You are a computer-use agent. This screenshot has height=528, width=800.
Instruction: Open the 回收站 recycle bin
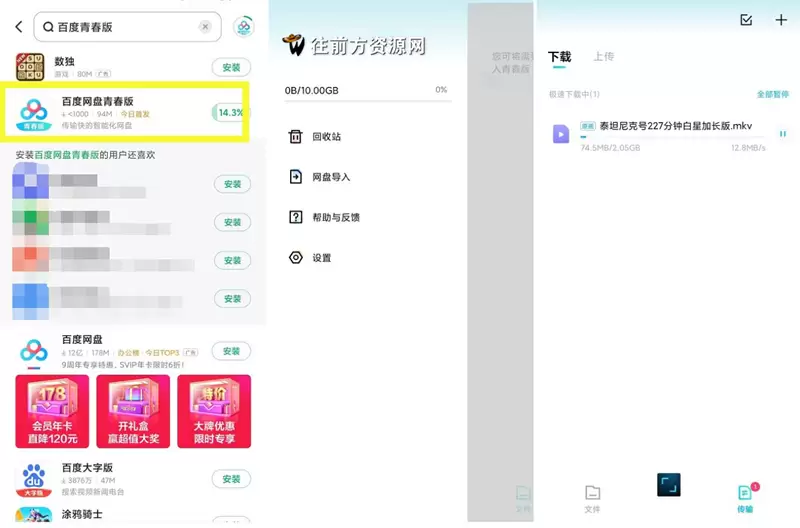click(x=315, y=137)
